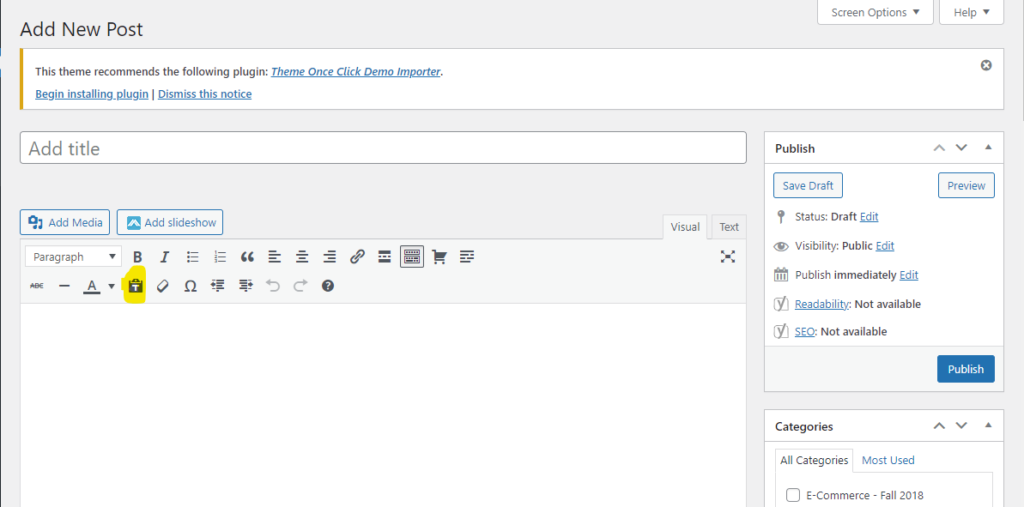Move the Categories box down

(x=961, y=426)
